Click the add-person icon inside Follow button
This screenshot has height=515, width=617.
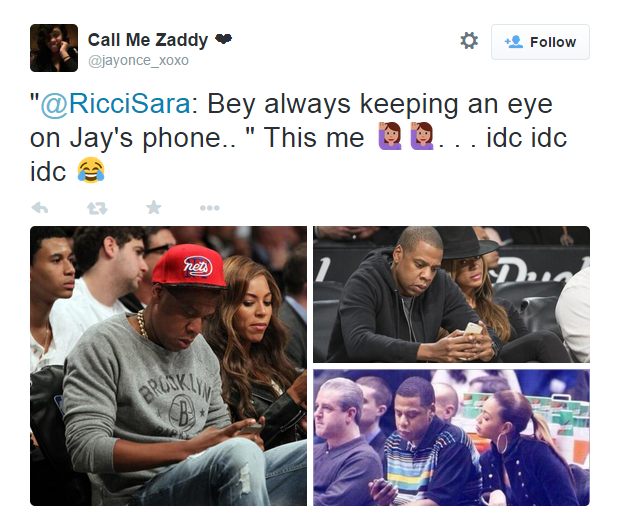pos(514,42)
